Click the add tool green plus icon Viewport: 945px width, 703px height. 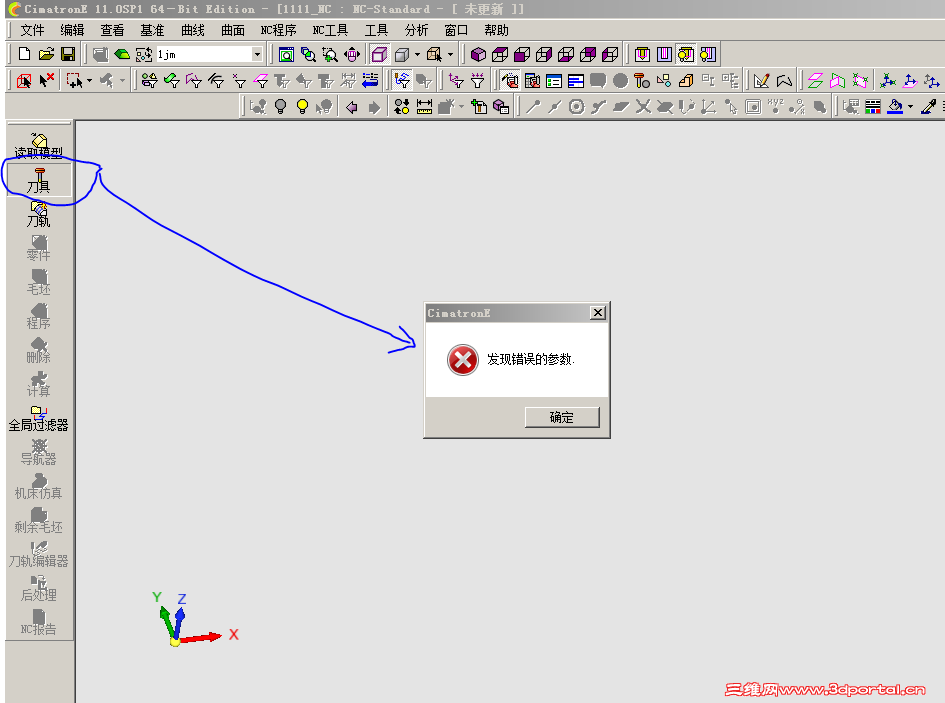[x=479, y=107]
